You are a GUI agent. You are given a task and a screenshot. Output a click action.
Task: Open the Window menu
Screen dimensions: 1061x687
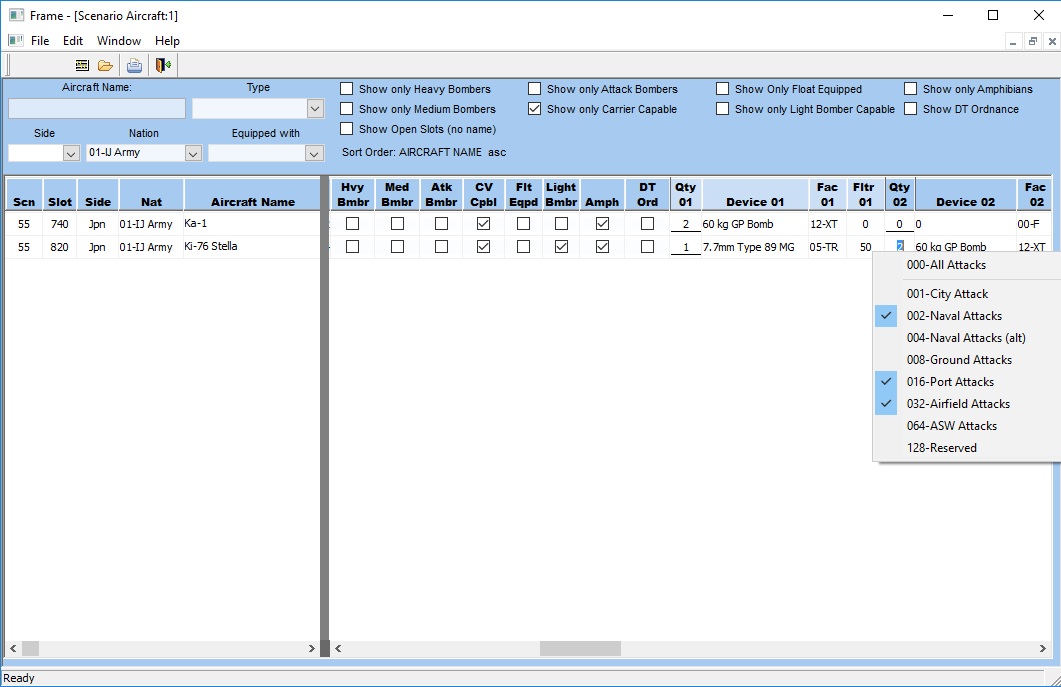pyautogui.click(x=118, y=41)
